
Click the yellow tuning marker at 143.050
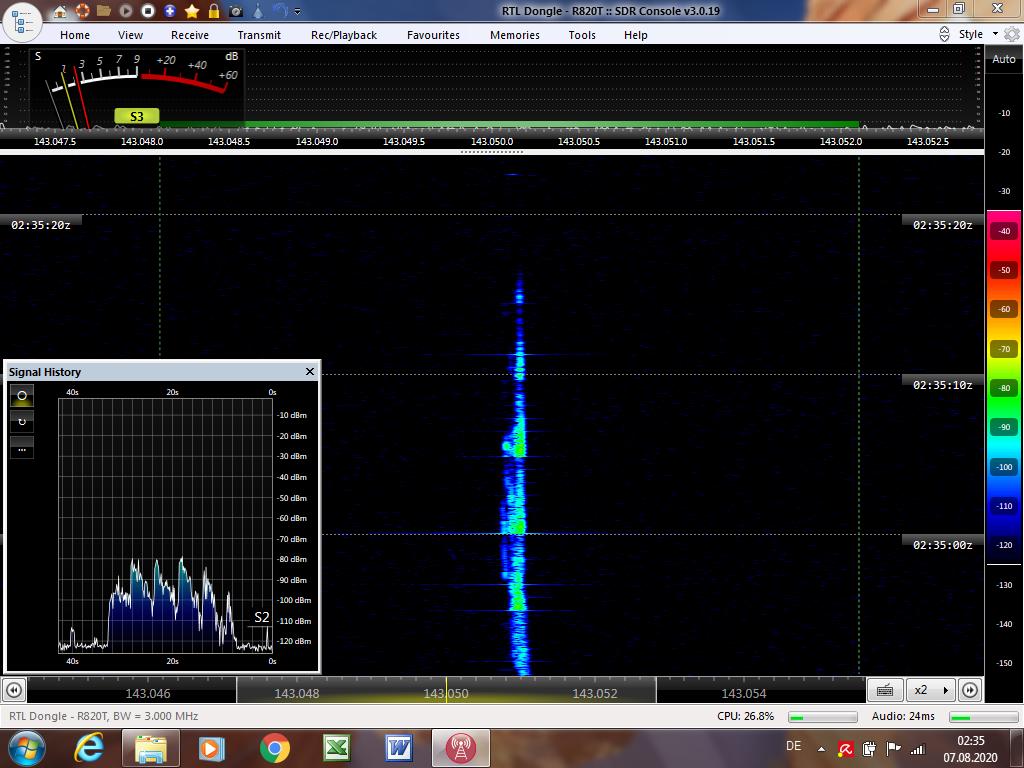click(447, 690)
